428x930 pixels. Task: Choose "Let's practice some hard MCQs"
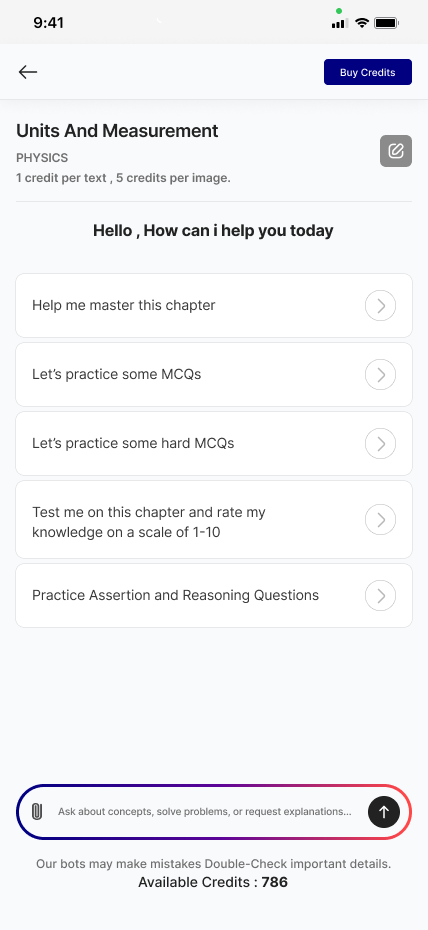(213, 444)
